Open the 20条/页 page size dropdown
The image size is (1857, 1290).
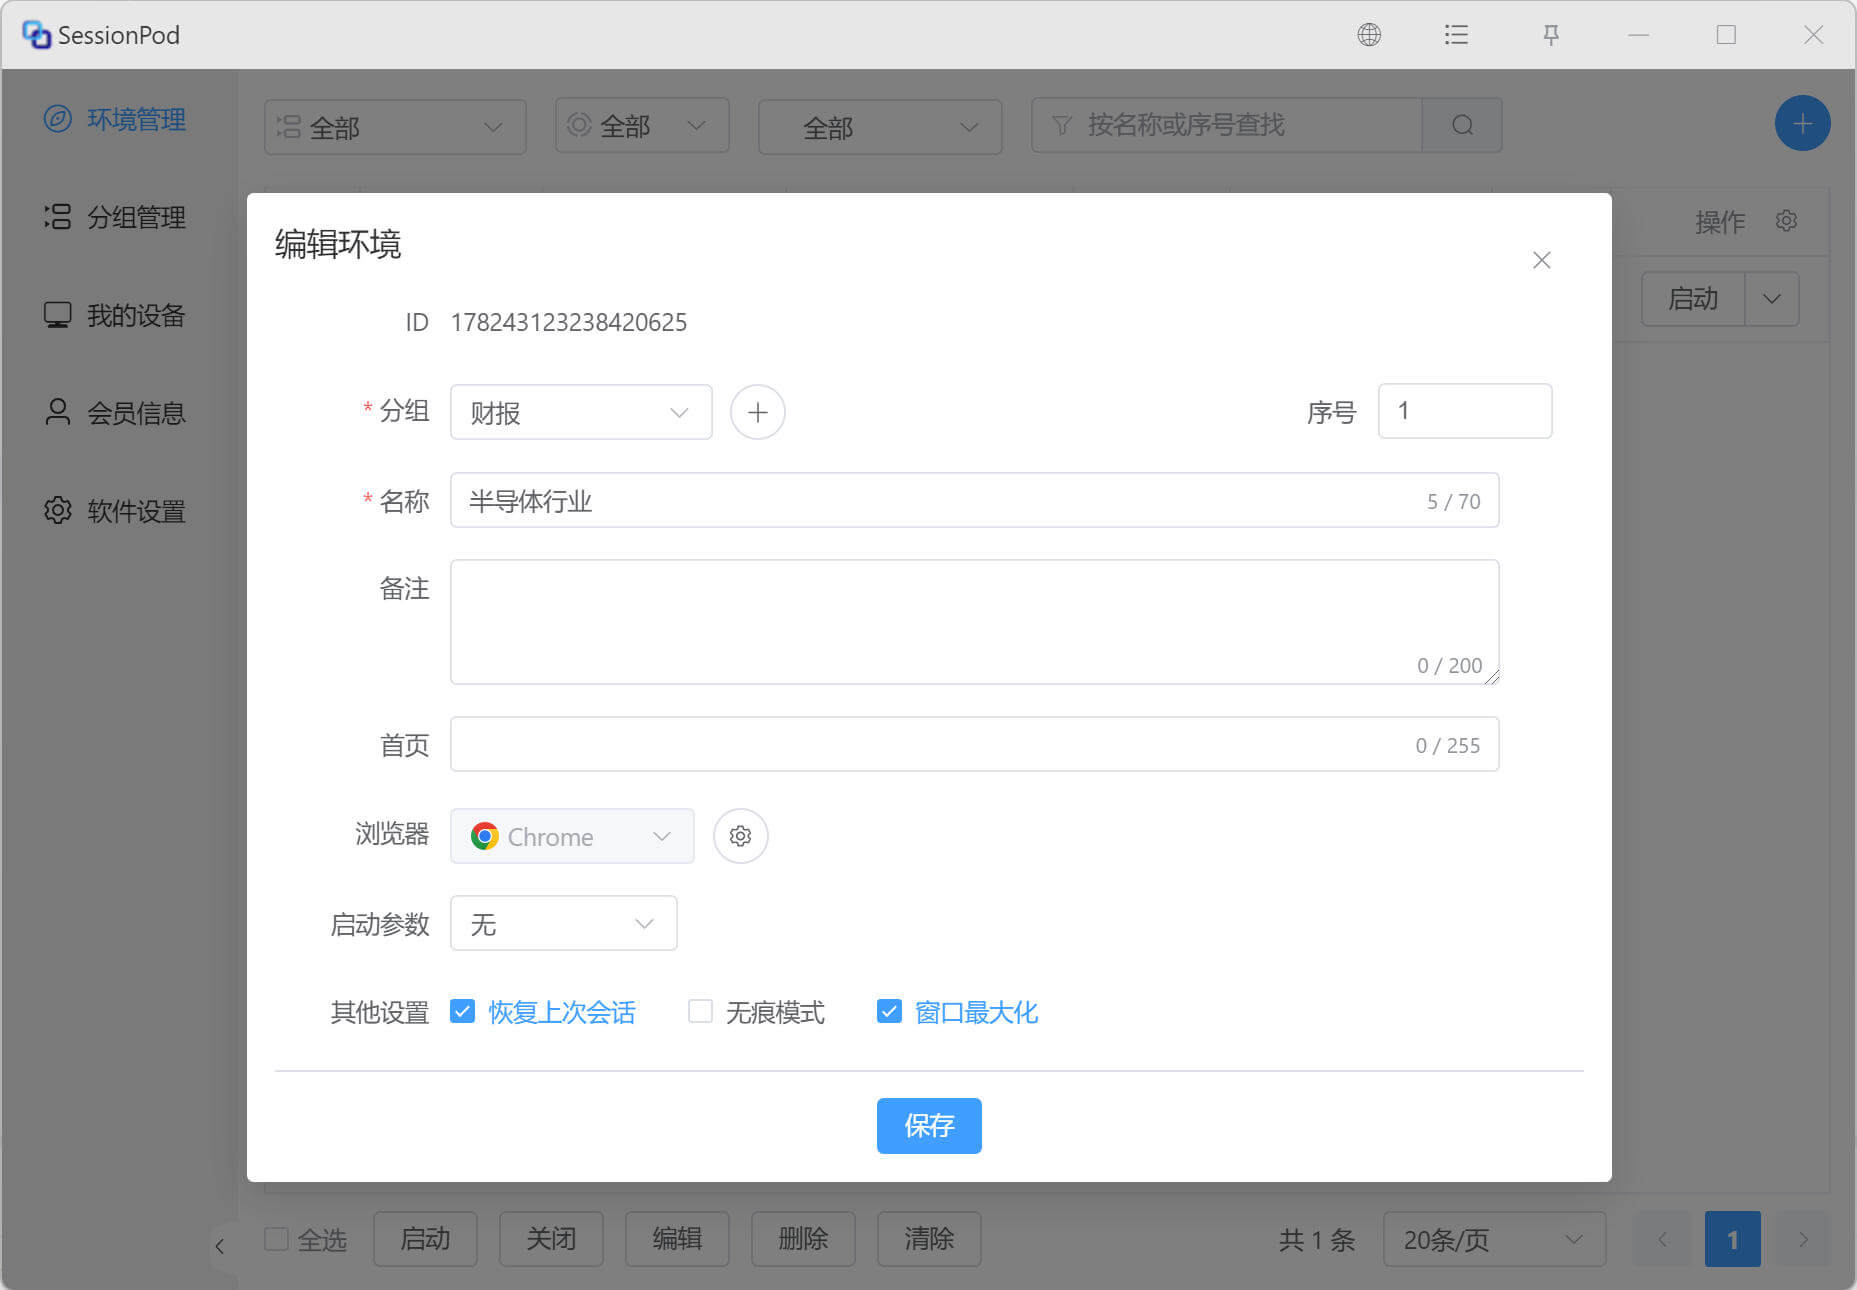coord(1494,1240)
